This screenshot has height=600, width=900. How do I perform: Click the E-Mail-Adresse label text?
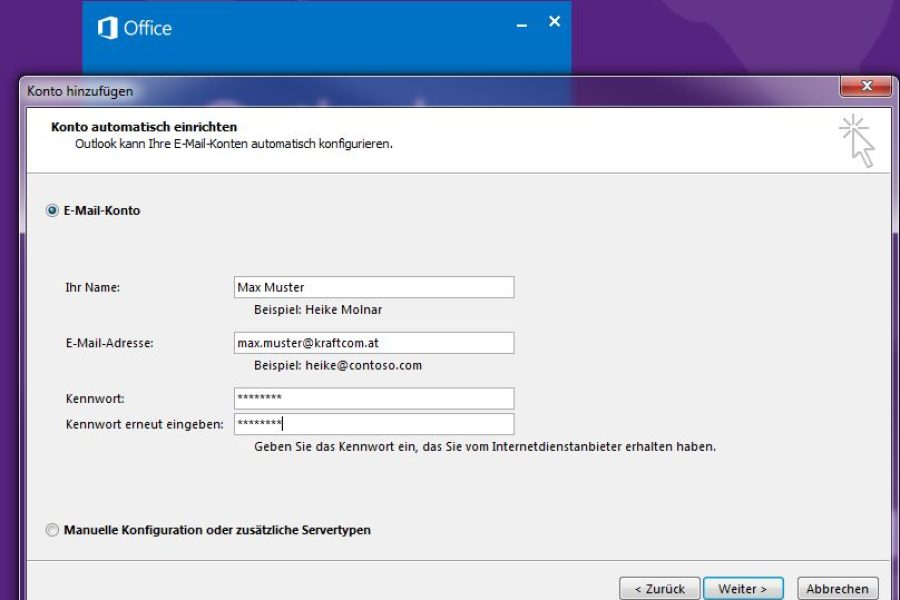tap(109, 343)
